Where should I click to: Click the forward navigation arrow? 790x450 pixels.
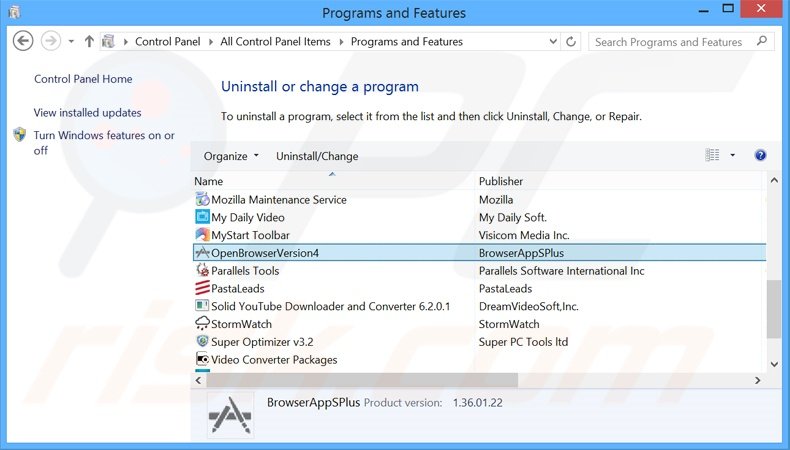click(x=50, y=41)
